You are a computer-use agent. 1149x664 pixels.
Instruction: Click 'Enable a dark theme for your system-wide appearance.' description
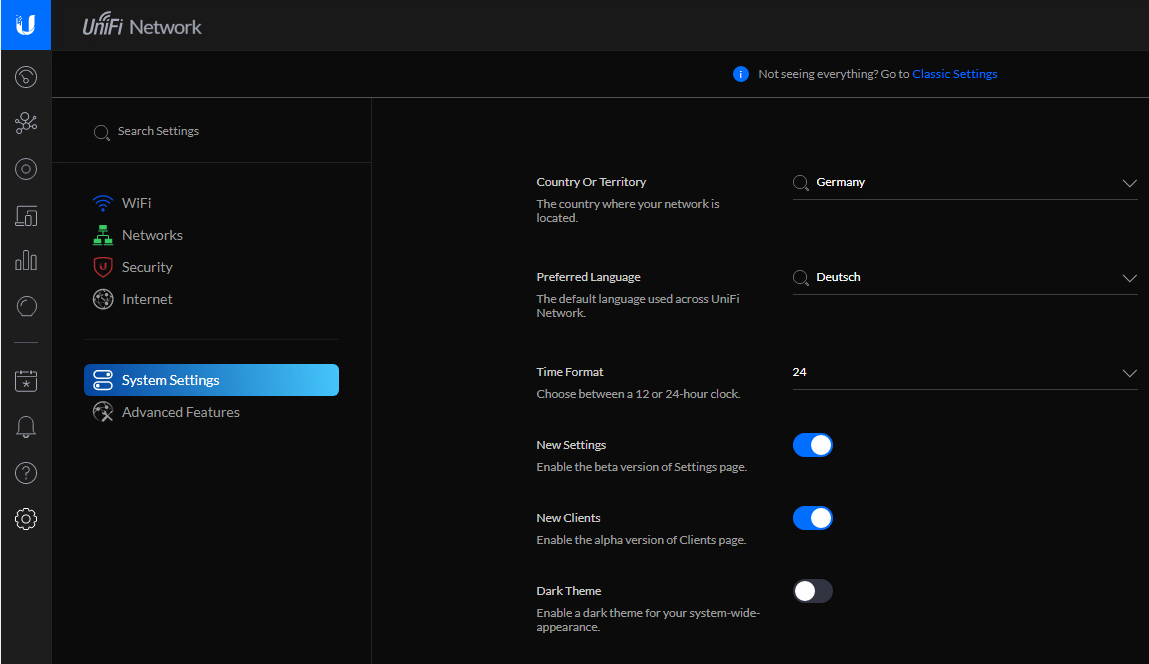pyautogui.click(x=648, y=620)
